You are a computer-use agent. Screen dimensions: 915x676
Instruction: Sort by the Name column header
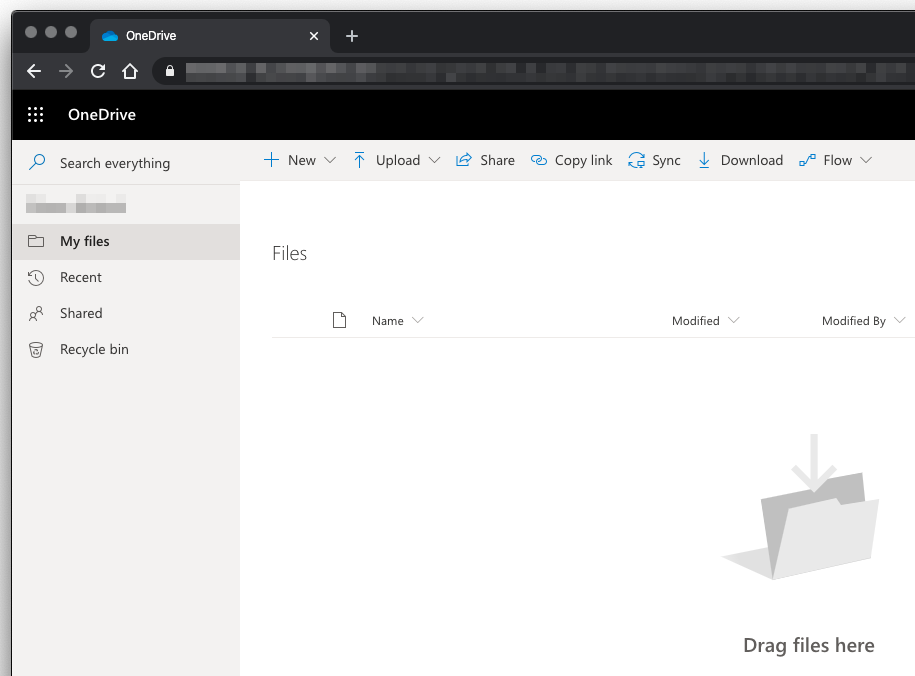(387, 320)
